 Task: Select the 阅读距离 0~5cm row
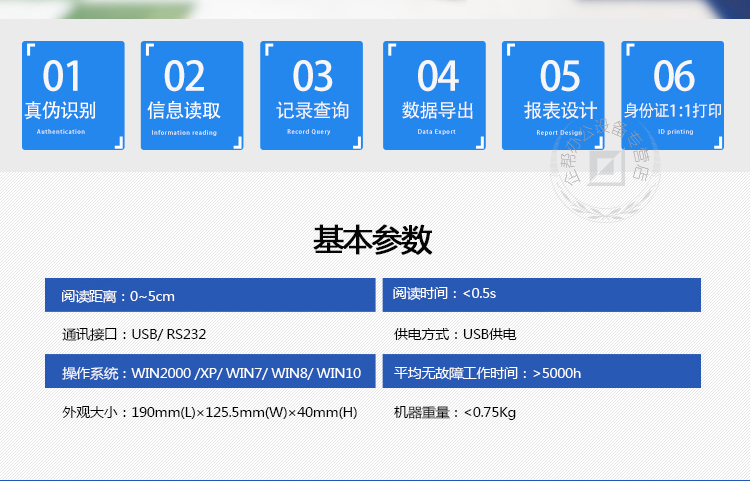[210, 295]
